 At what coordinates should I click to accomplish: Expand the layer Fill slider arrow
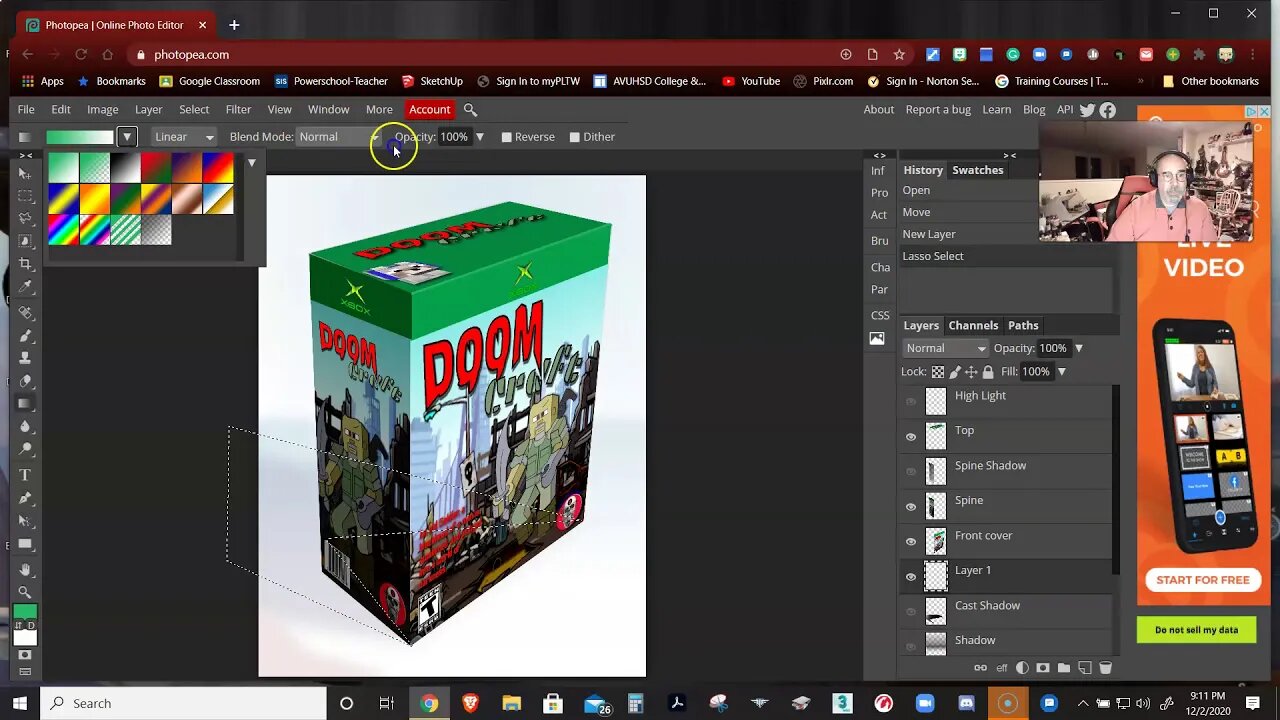coord(1062,372)
